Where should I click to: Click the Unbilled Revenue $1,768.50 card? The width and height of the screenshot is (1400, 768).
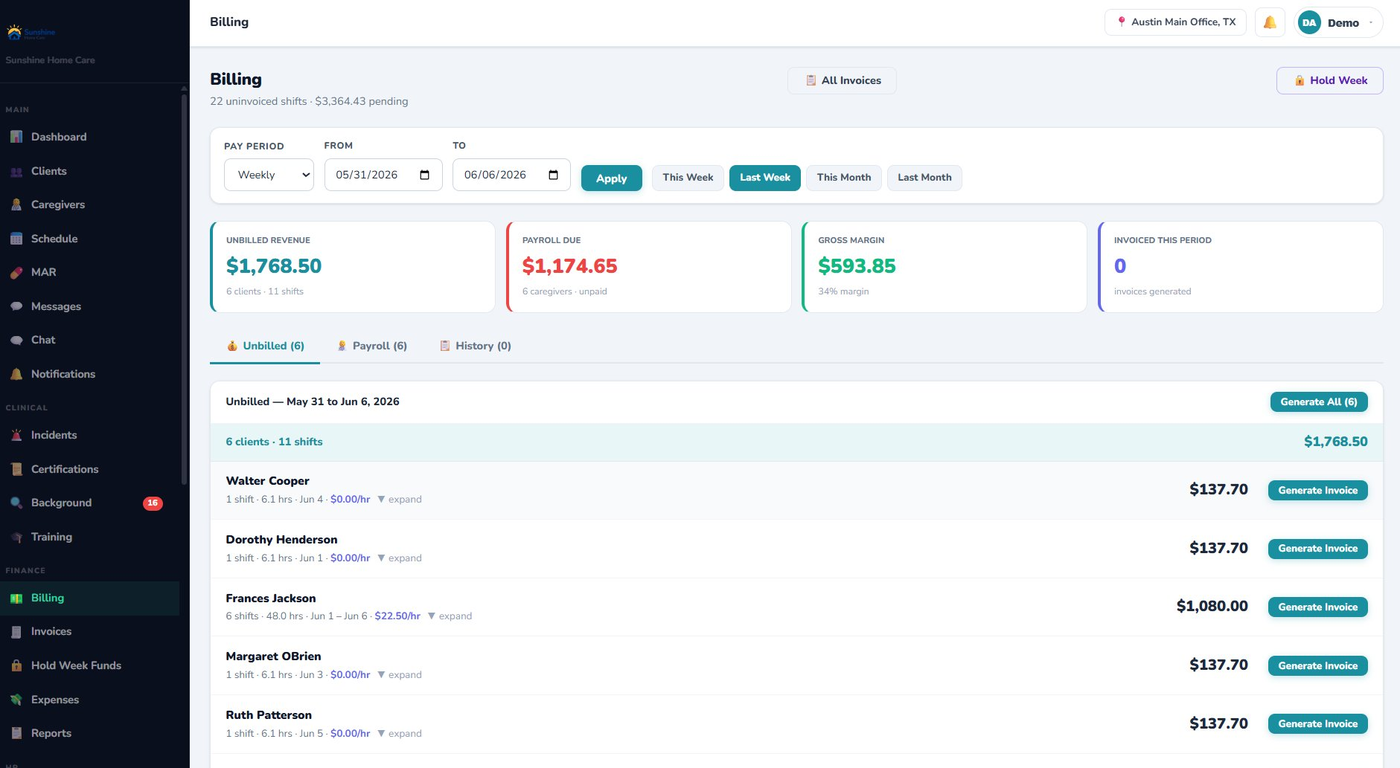click(352, 267)
